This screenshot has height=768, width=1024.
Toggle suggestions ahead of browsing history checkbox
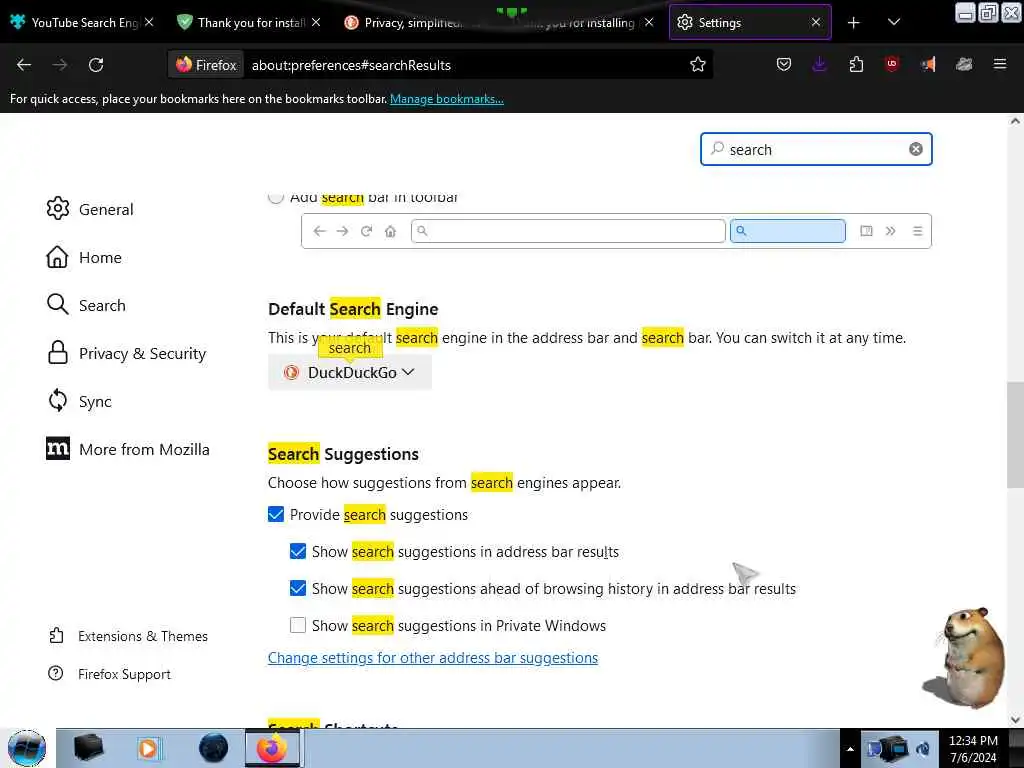298,588
